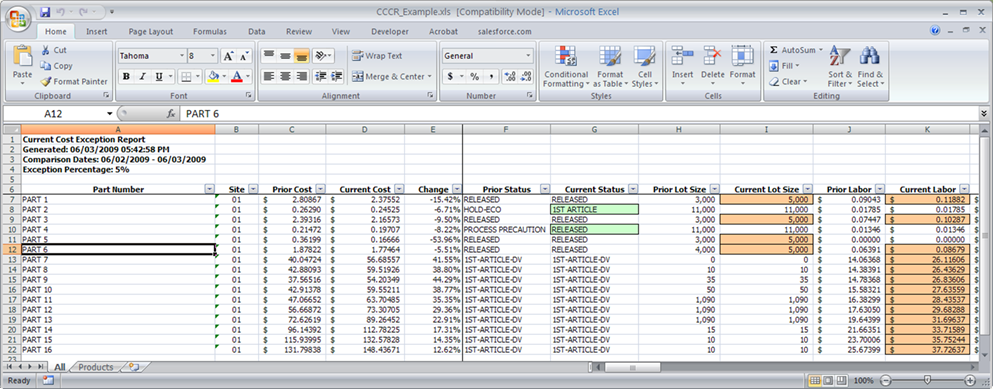Screen dimensions: 993x389
Task: Open the Formulas tab
Action: 210,31
